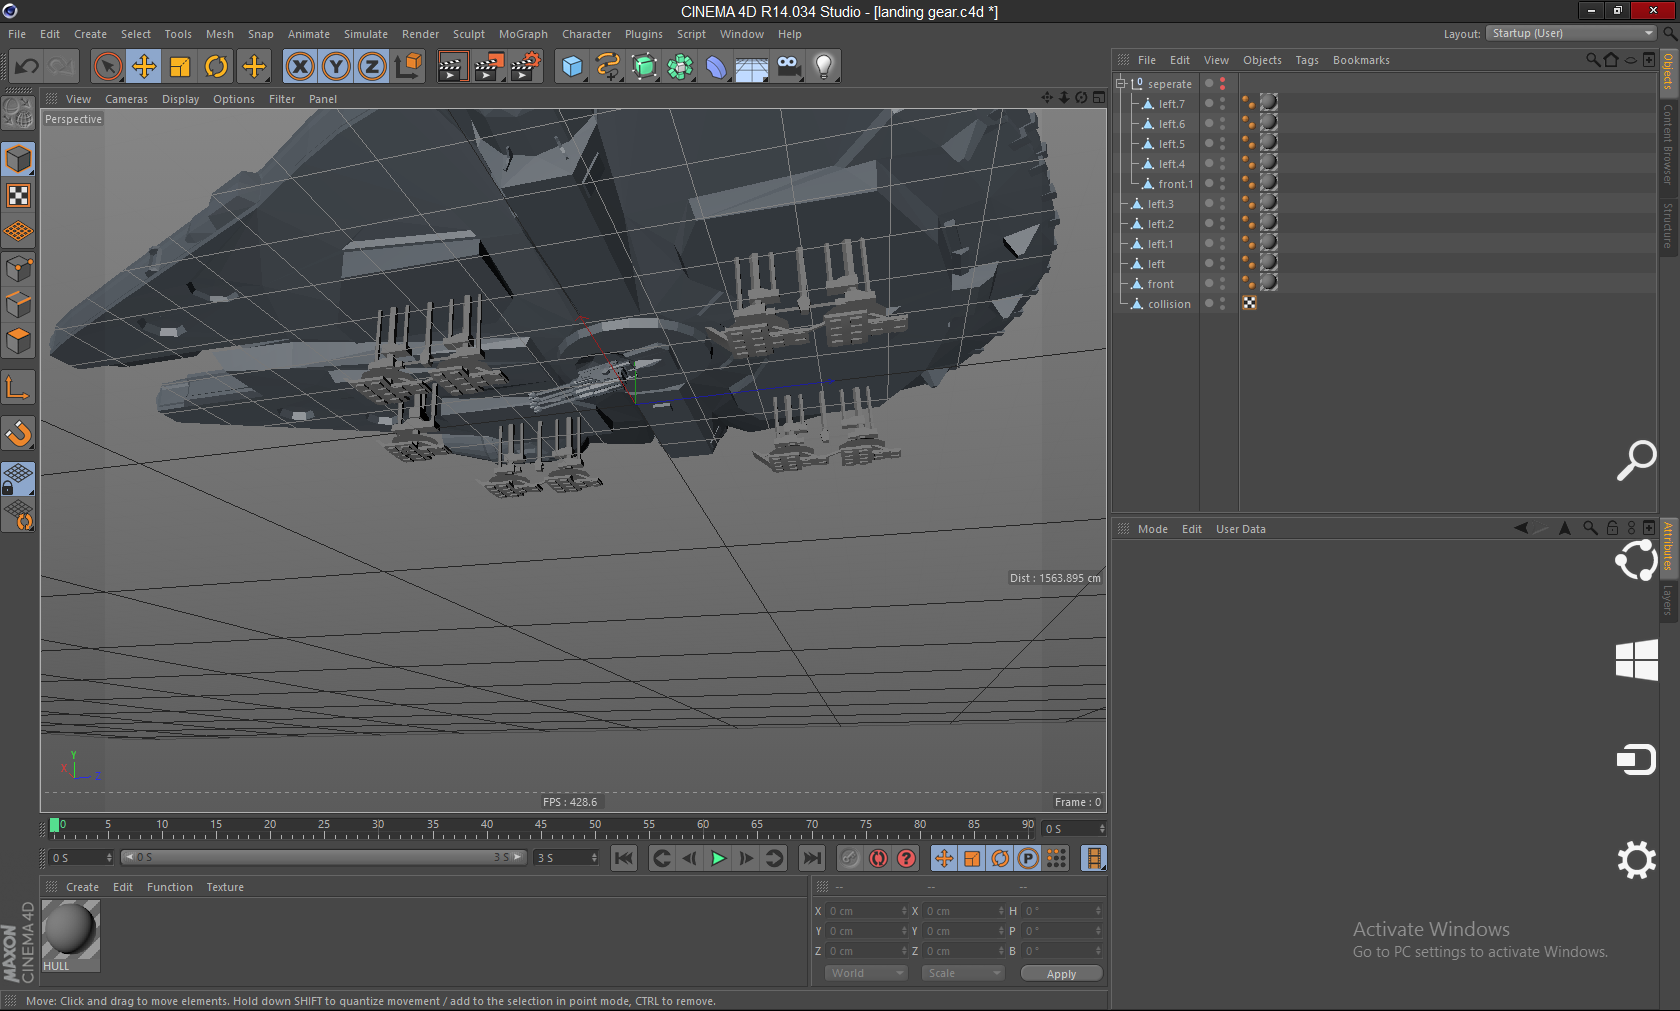
Task: Open the MoGraph menu
Action: 523,34
